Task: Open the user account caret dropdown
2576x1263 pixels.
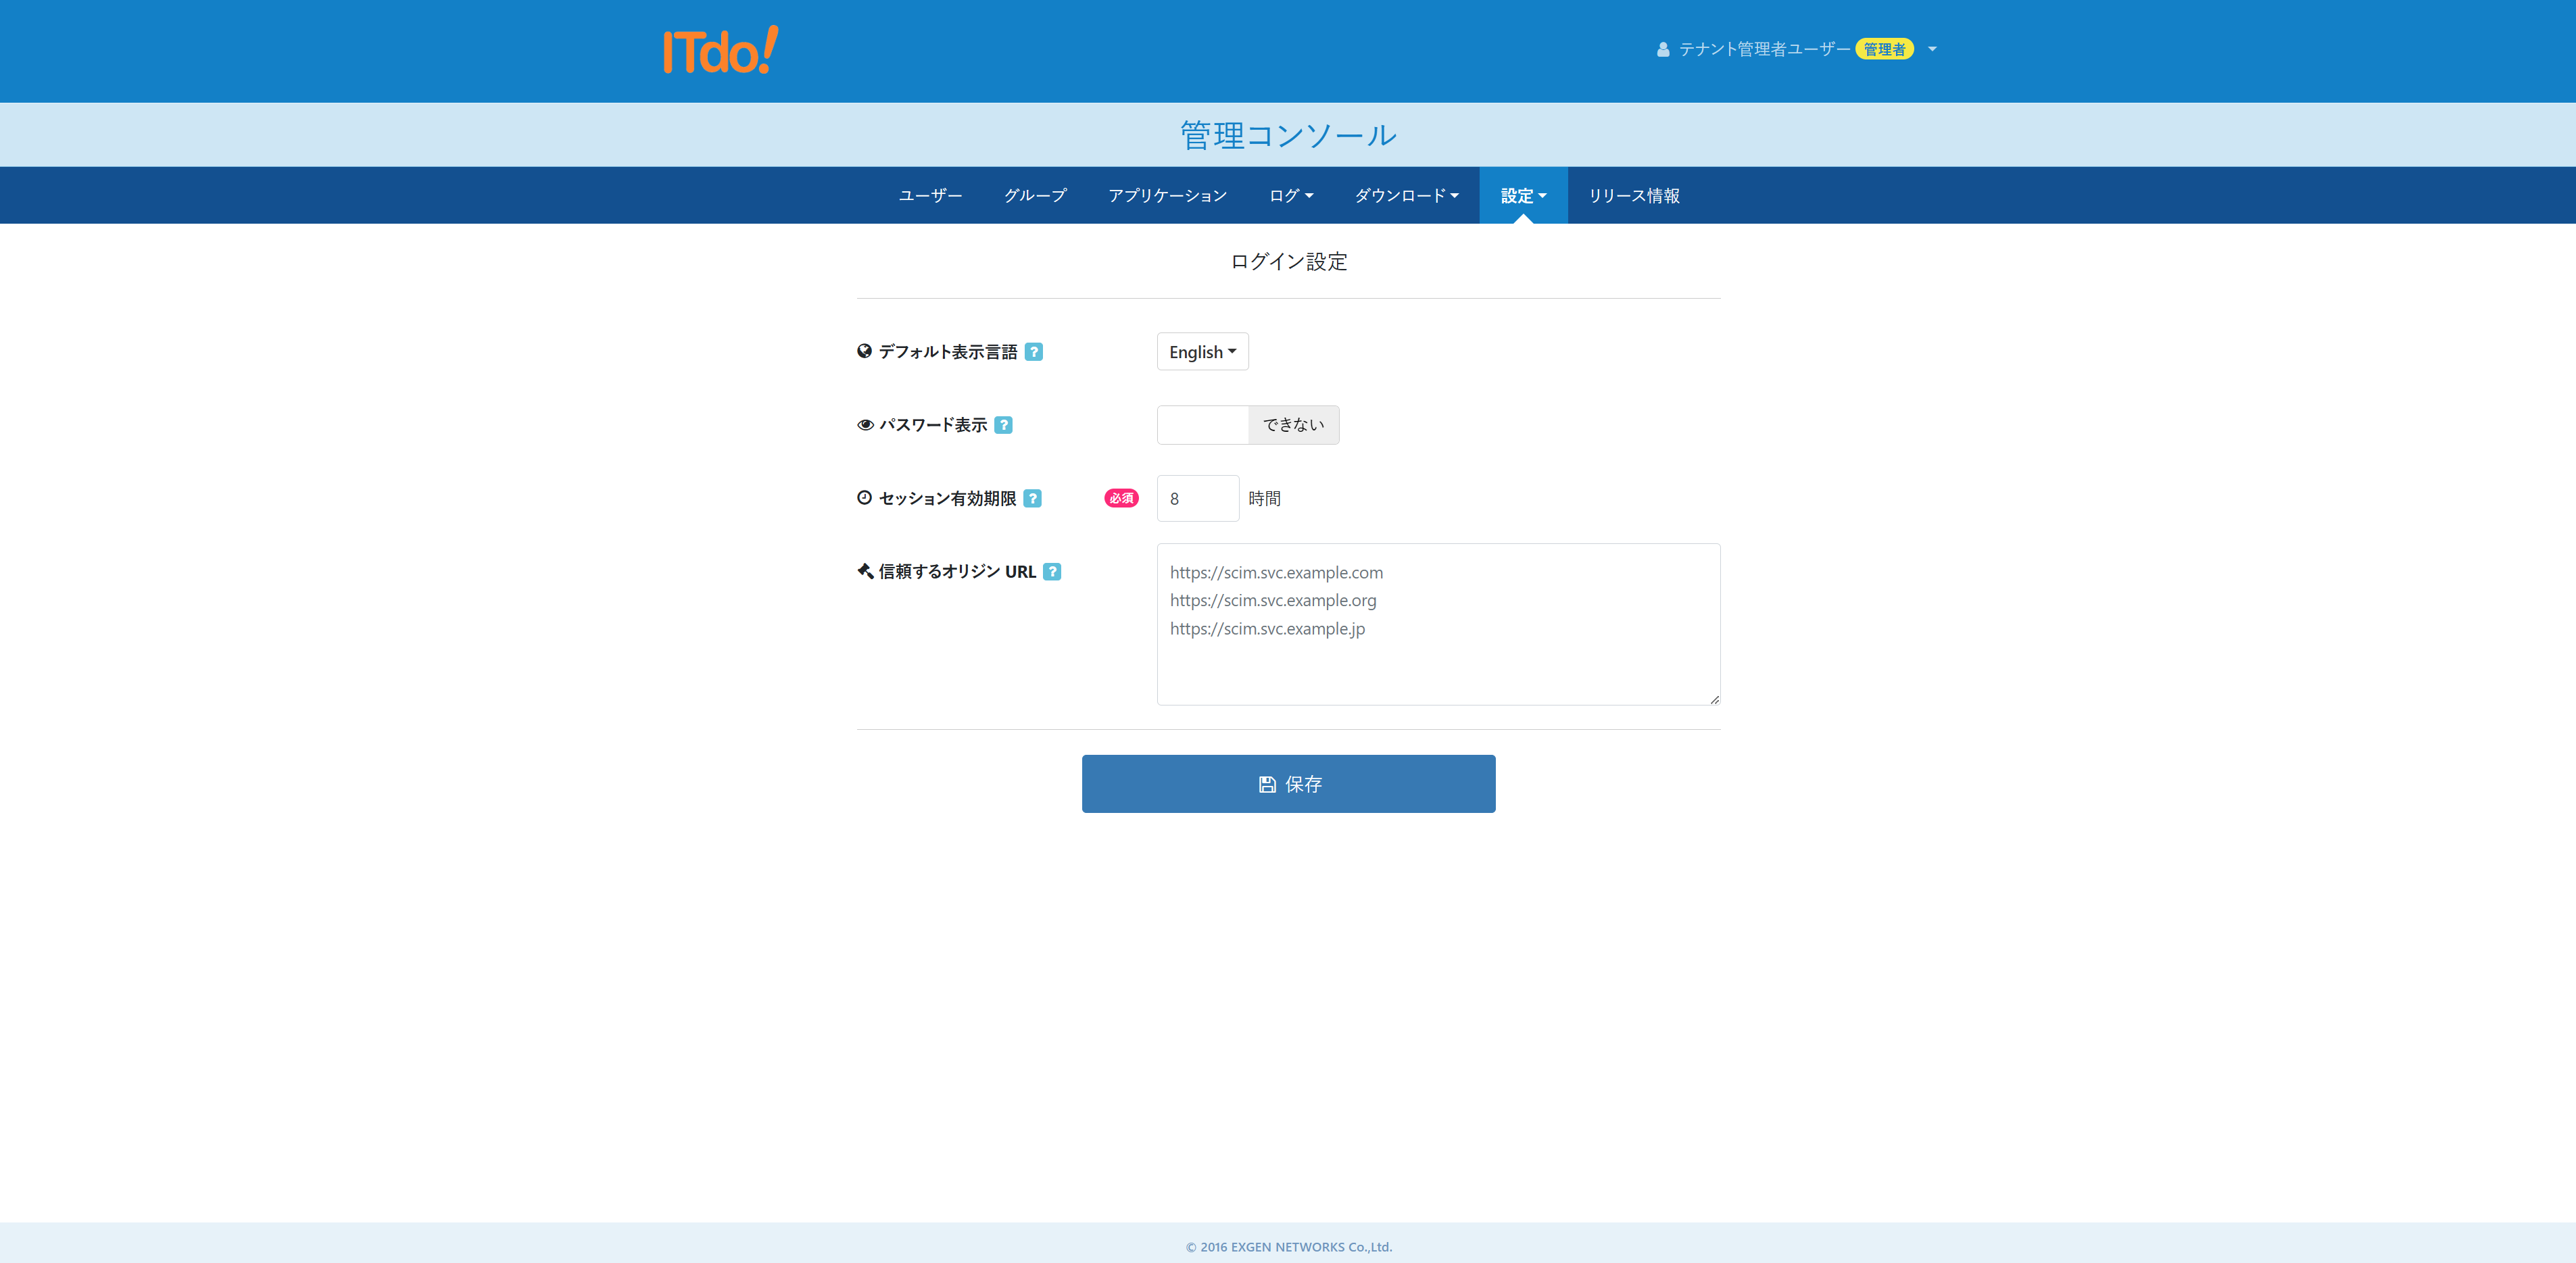Action: (x=1932, y=49)
